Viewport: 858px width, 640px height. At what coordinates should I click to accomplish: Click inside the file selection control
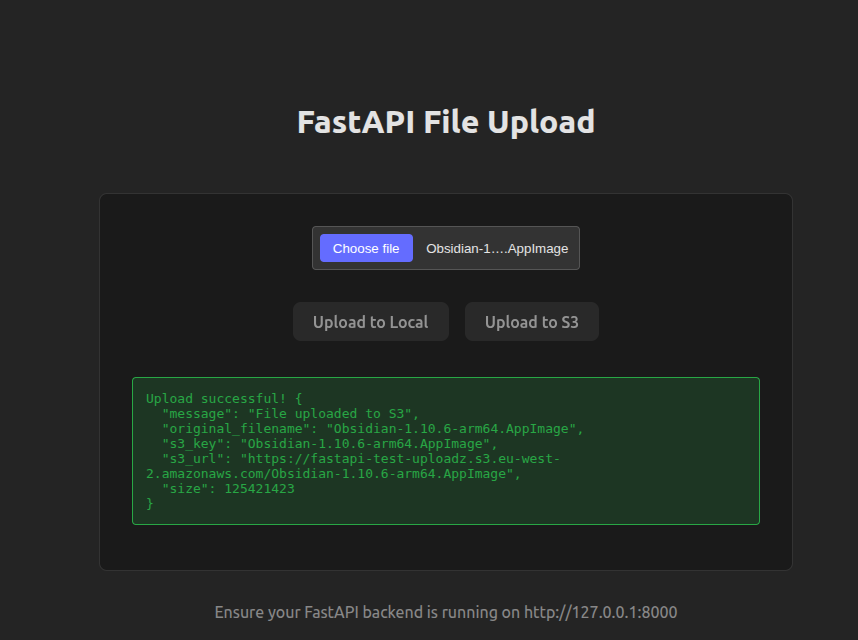coord(445,247)
